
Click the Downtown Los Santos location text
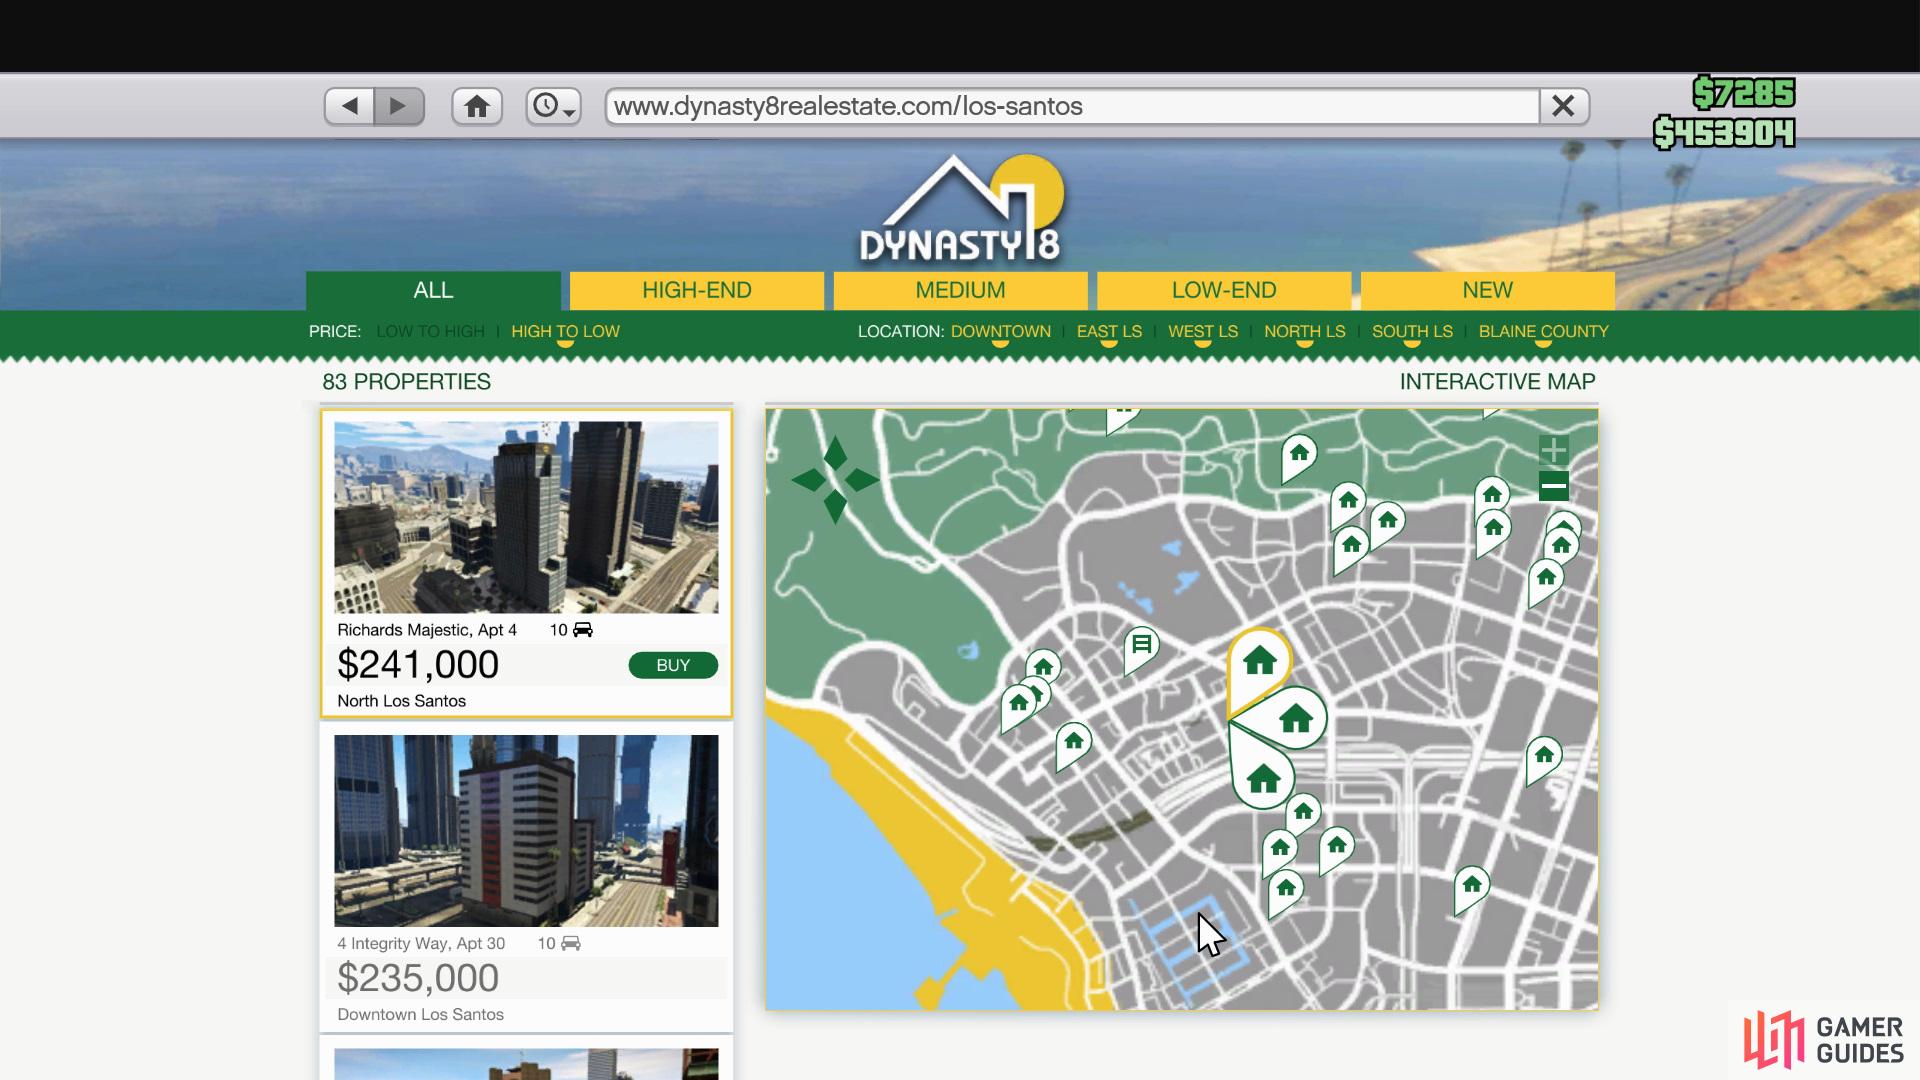coord(420,1014)
